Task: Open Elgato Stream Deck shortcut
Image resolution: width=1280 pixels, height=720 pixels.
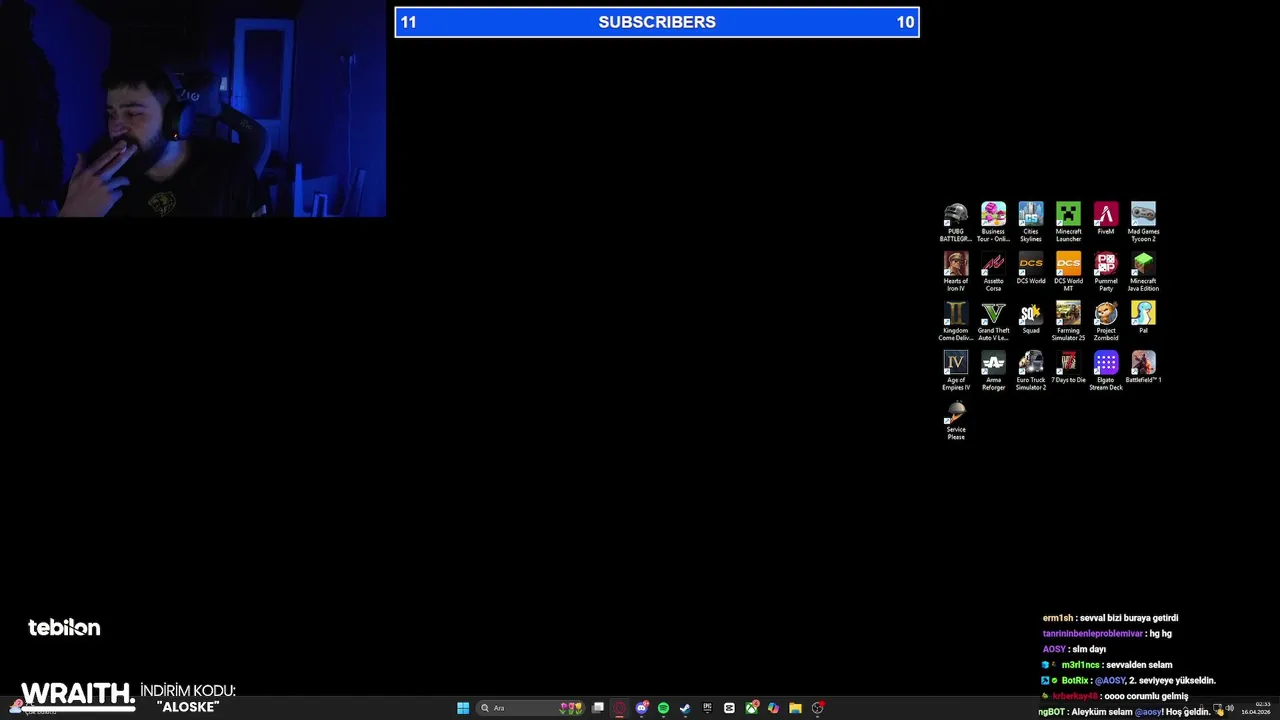Action: point(1106,370)
